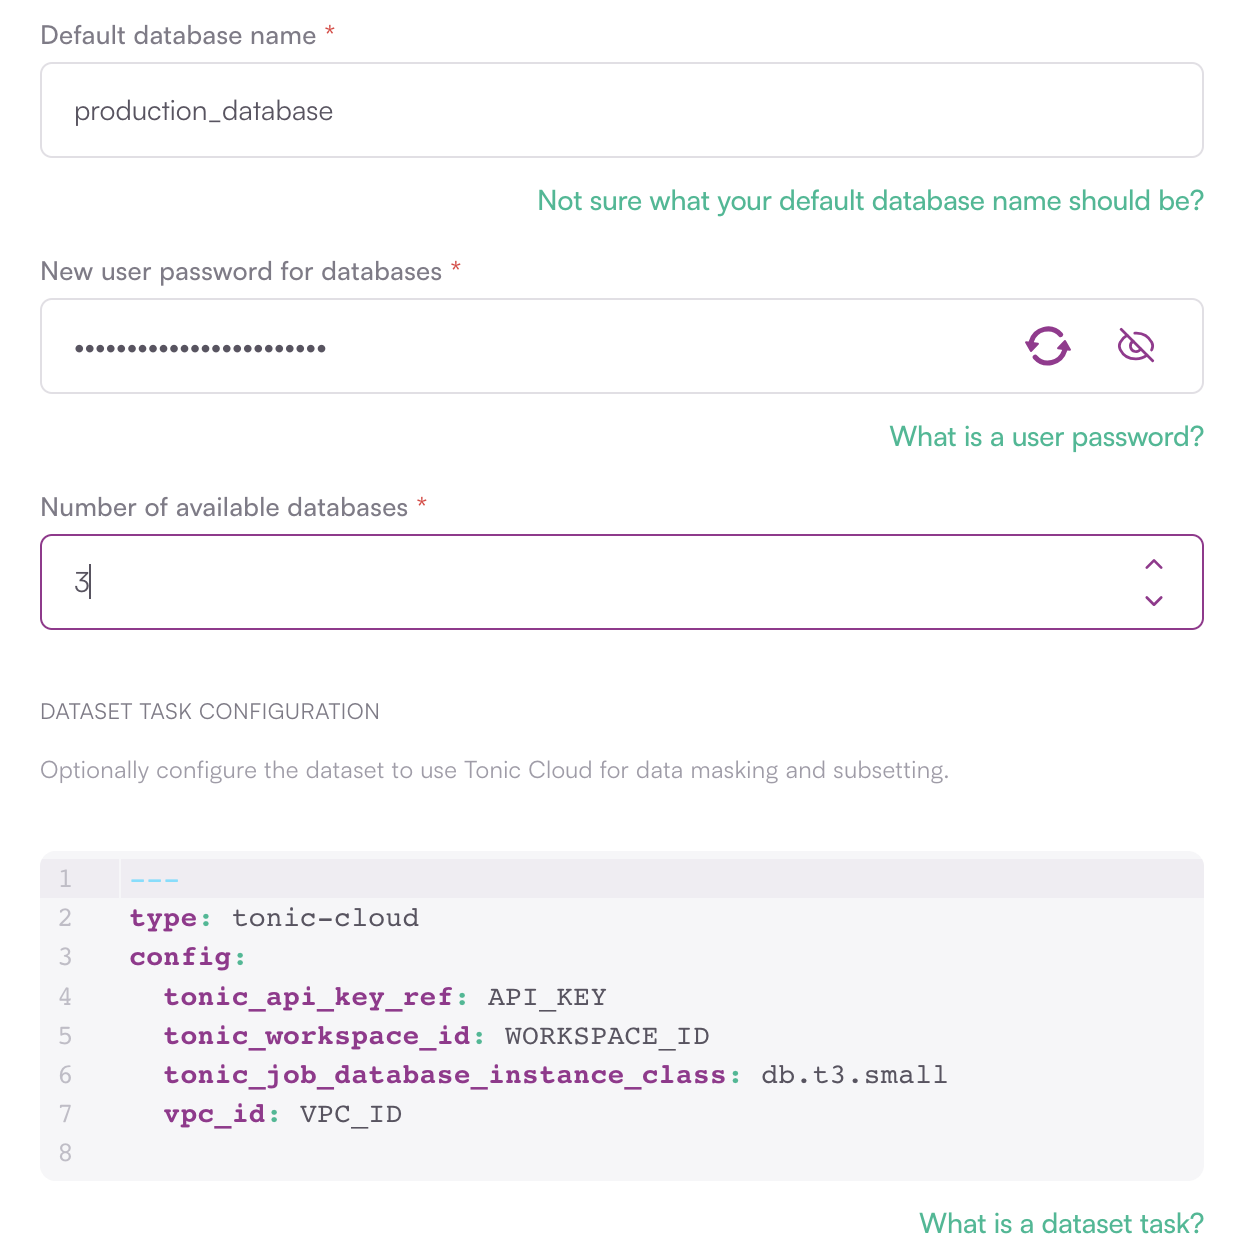Select the production_database text
This screenshot has width=1260, height=1258.
pos(203,111)
